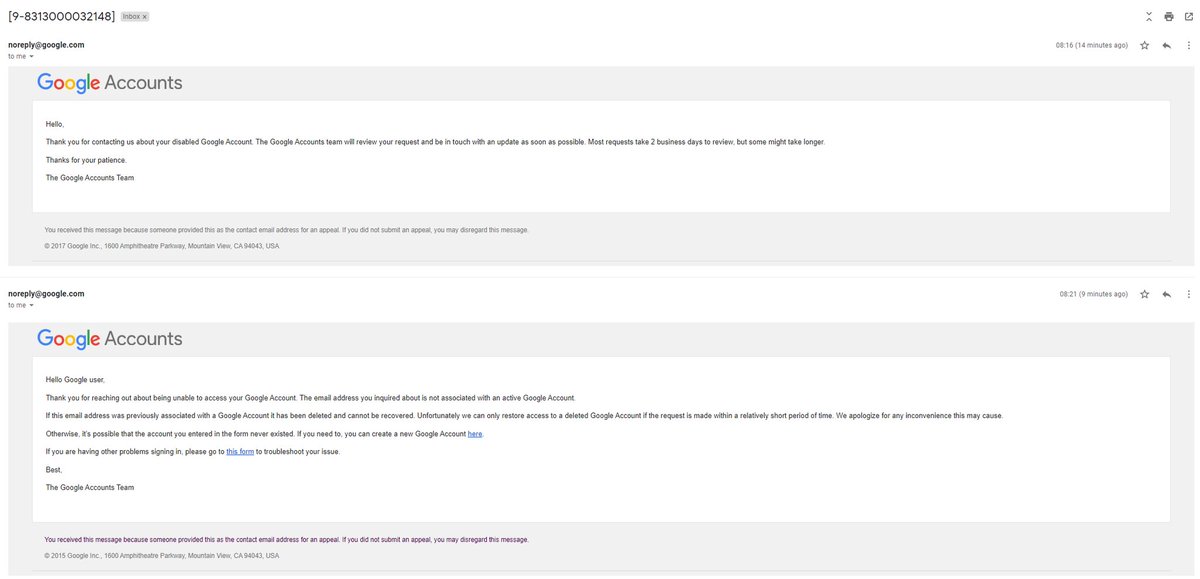Remove the Inbox label with its x
The image size is (1200, 579).
pyautogui.click(x=145, y=17)
